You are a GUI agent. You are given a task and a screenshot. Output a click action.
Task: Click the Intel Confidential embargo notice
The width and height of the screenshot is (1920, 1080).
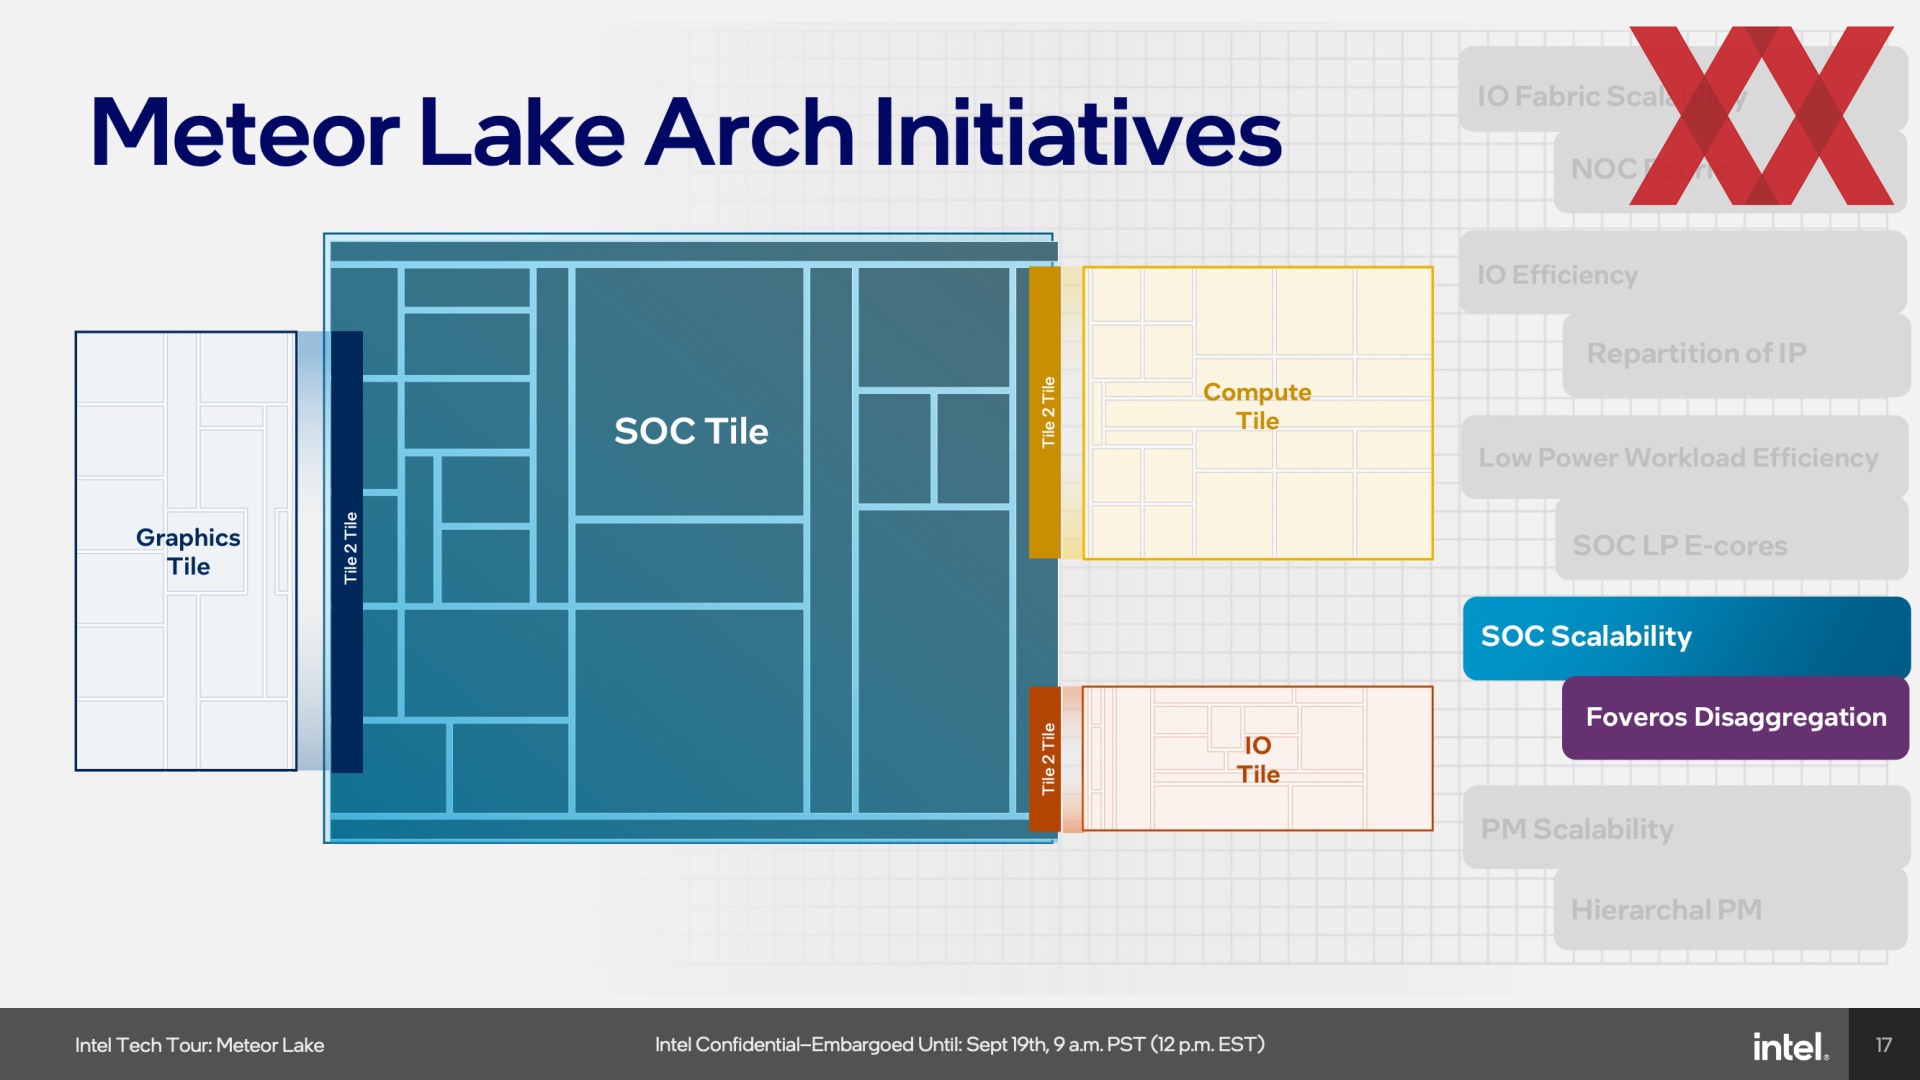point(960,1045)
